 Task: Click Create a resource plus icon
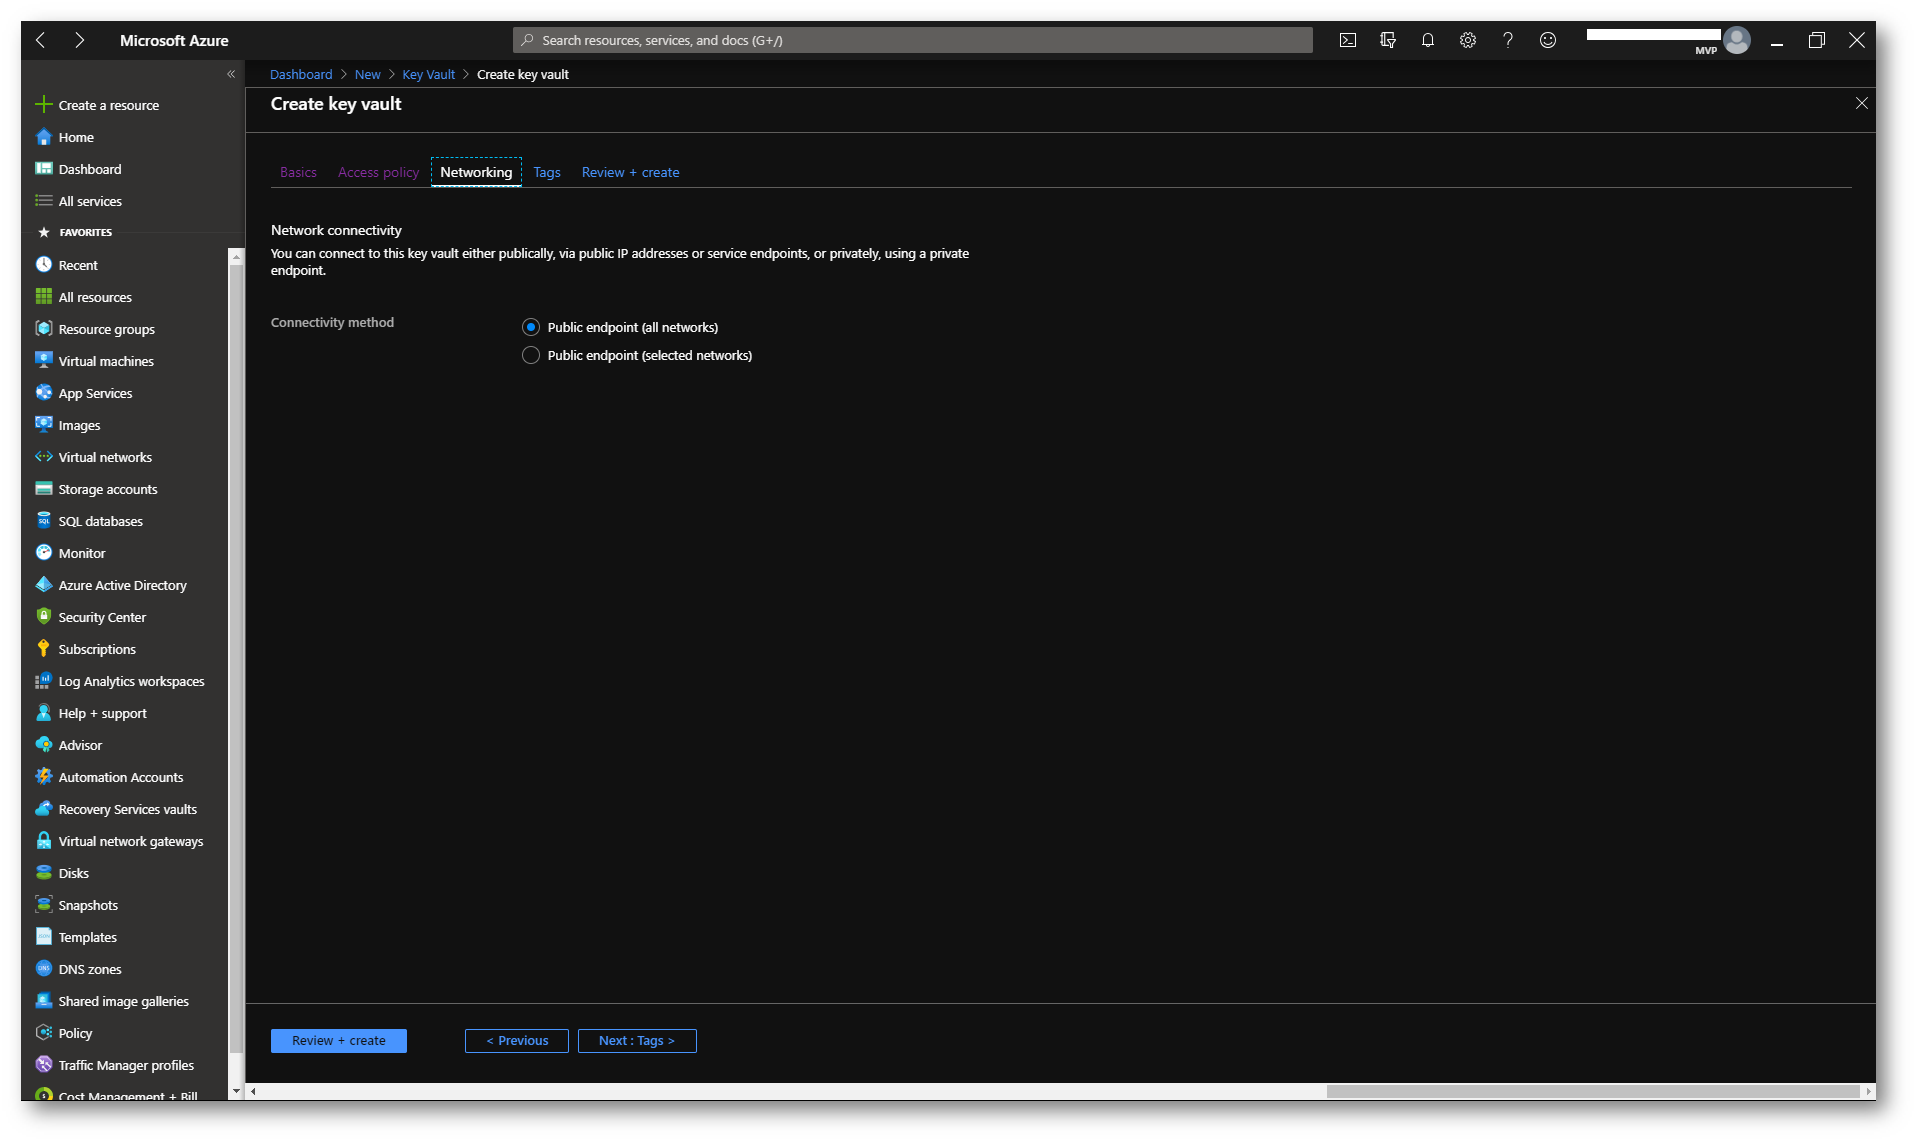coord(43,104)
